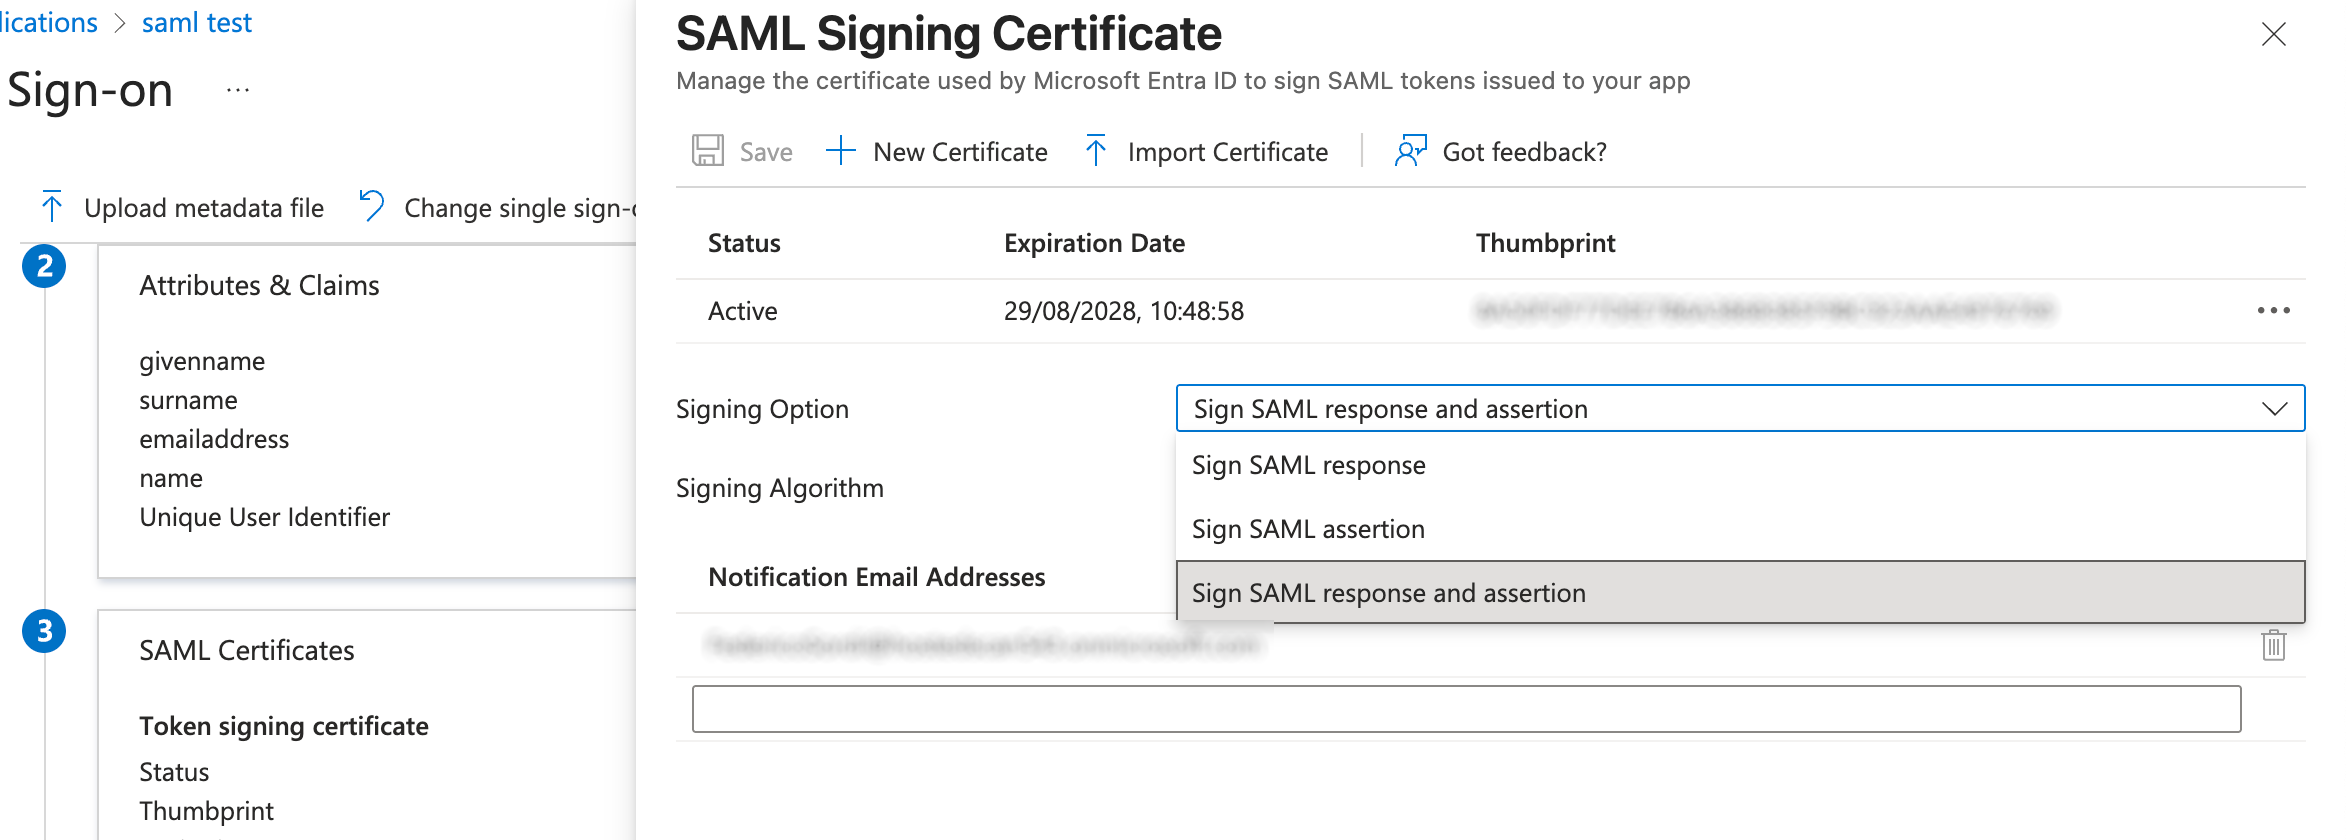This screenshot has height=840, width=2346.
Task: Select the Active certificate row status
Action: pyautogui.click(x=742, y=311)
